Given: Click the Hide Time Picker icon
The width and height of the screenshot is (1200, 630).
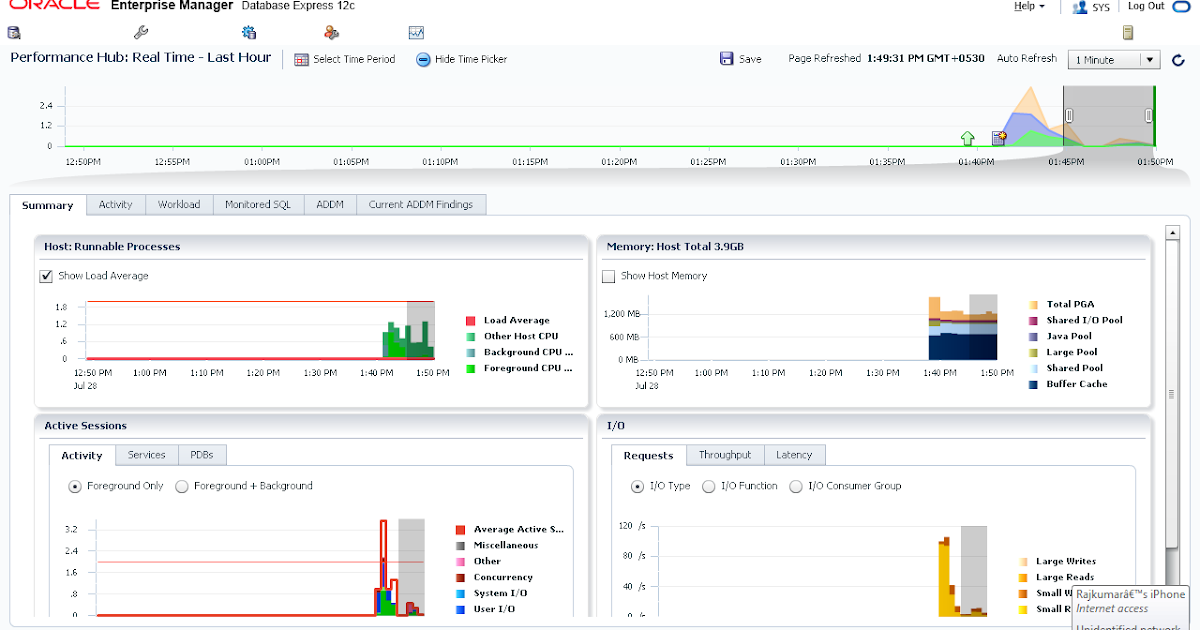Looking at the screenshot, I should click(426, 59).
